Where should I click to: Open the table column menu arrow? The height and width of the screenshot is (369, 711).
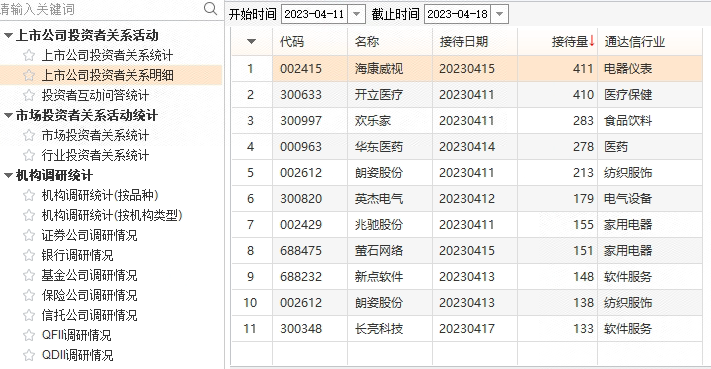(x=252, y=42)
